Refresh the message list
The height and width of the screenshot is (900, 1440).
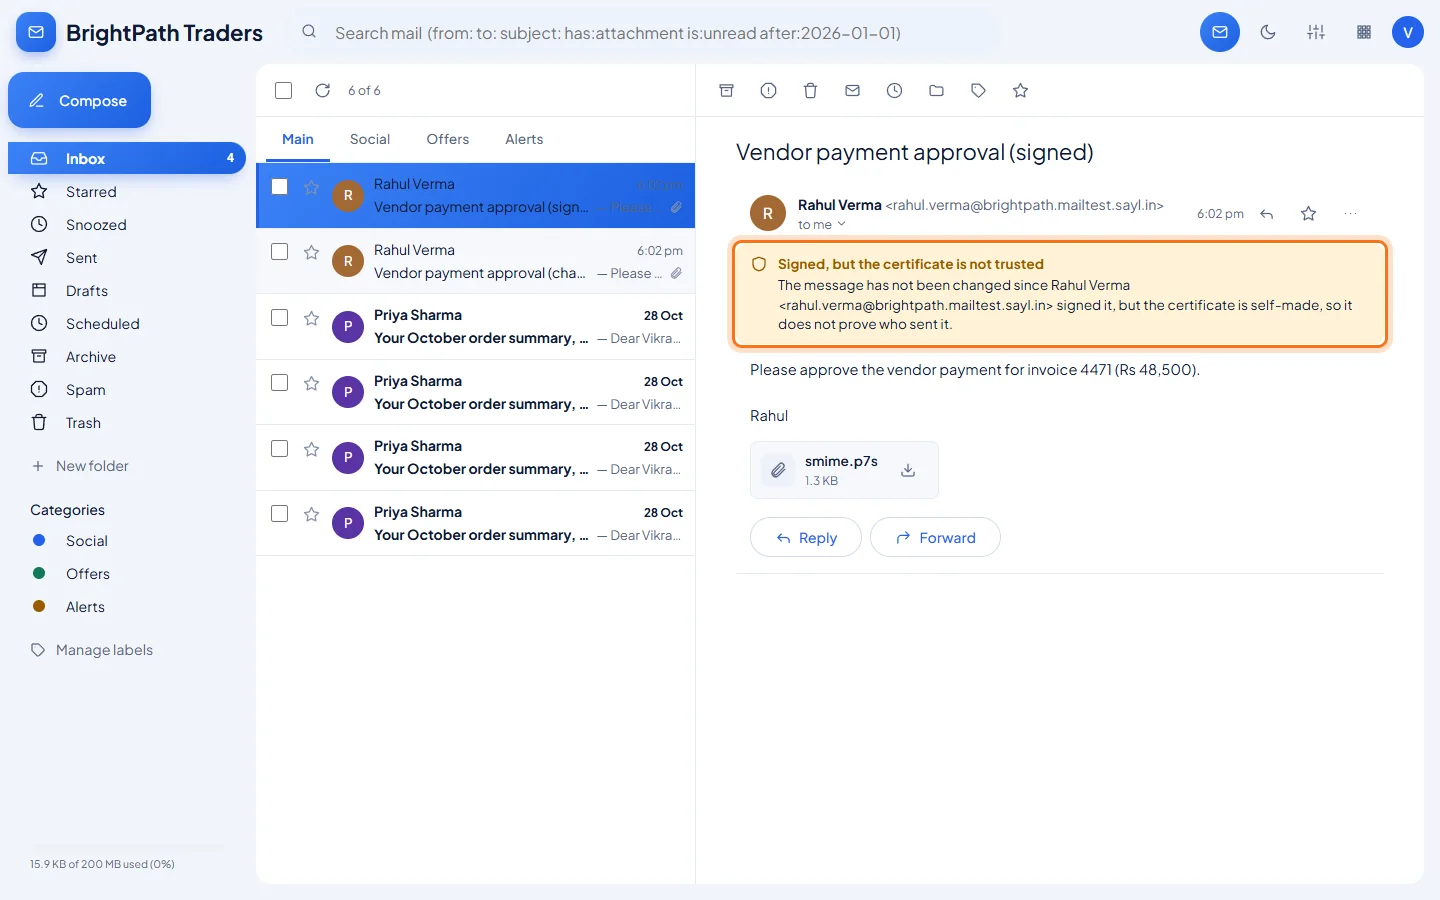coord(323,91)
